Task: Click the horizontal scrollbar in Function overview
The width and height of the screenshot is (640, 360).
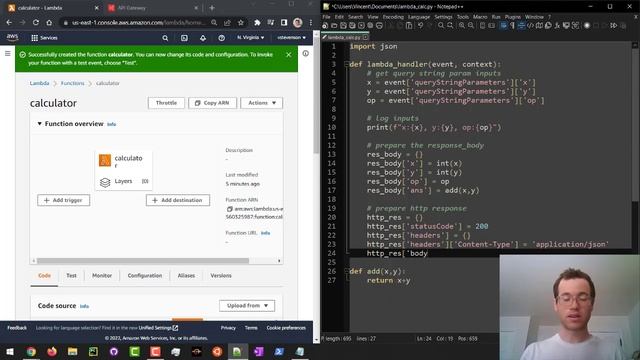Action: [x=143, y=260]
